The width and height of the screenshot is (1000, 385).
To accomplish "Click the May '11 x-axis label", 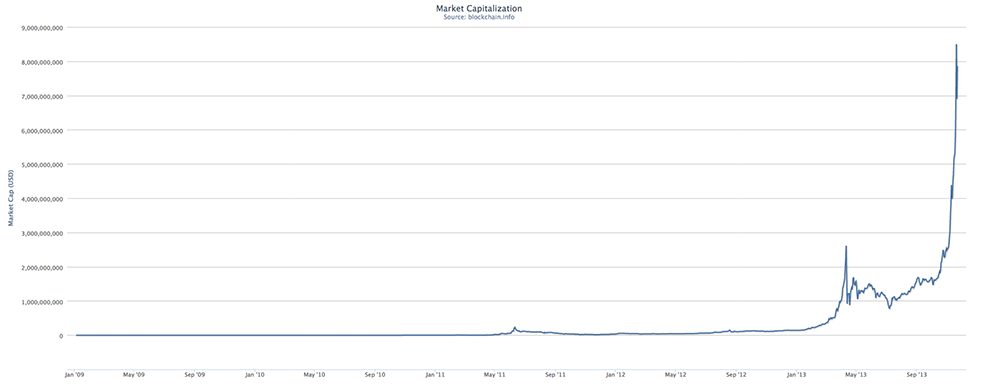I will coord(495,375).
